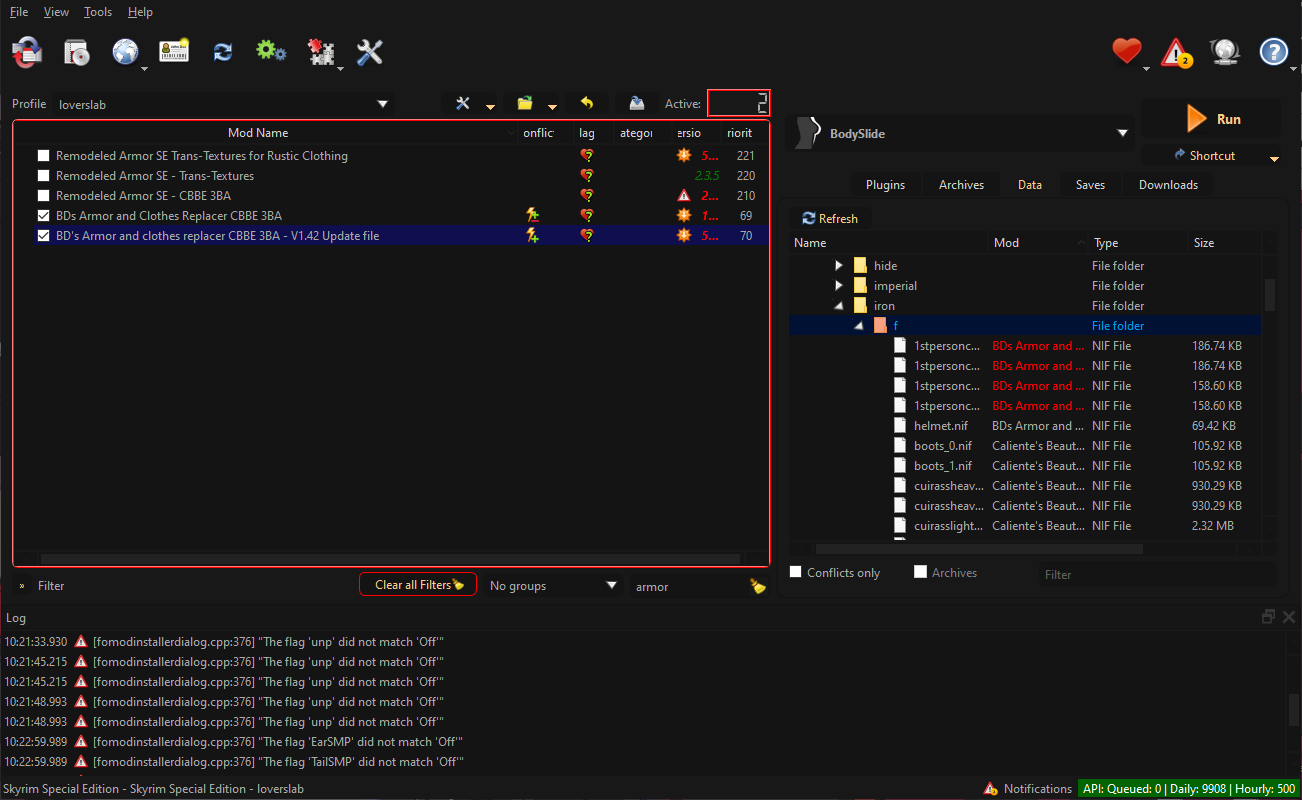Click the Refresh button in Data tab
The image size is (1302, 800).
click(831, 219)
